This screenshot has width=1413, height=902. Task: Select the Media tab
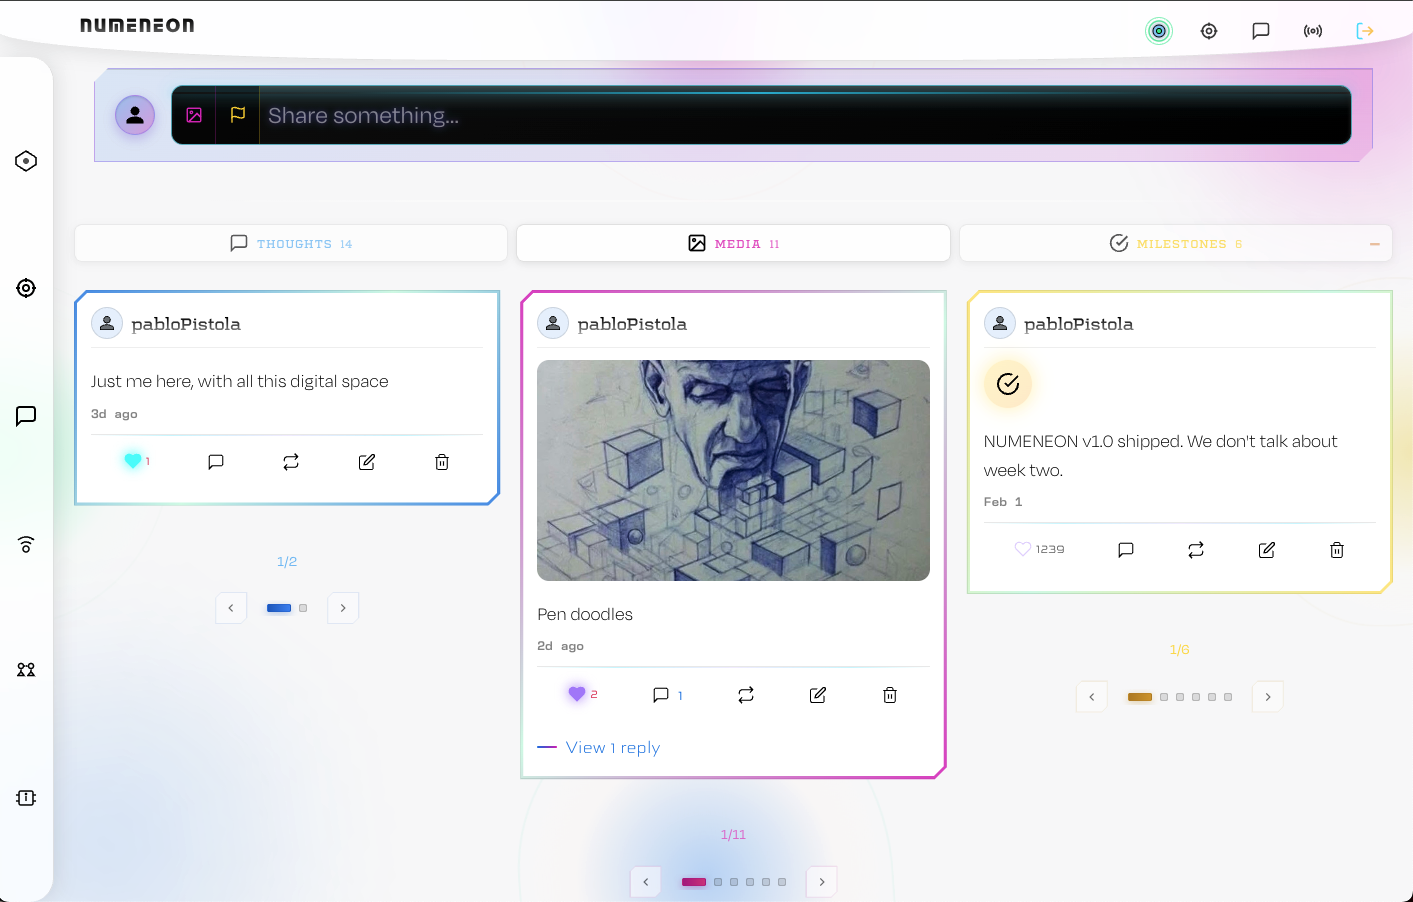[x=733, y=244]
